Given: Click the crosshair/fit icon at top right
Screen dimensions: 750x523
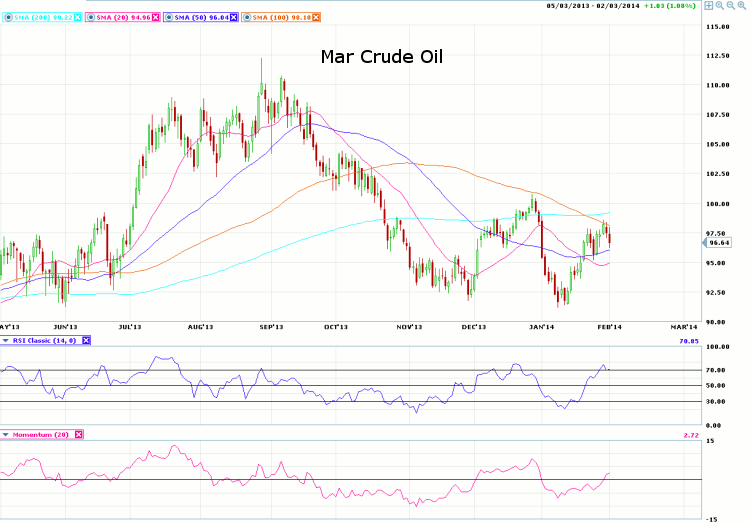Looking at the screenshot, I should click(x=708, y=5).
